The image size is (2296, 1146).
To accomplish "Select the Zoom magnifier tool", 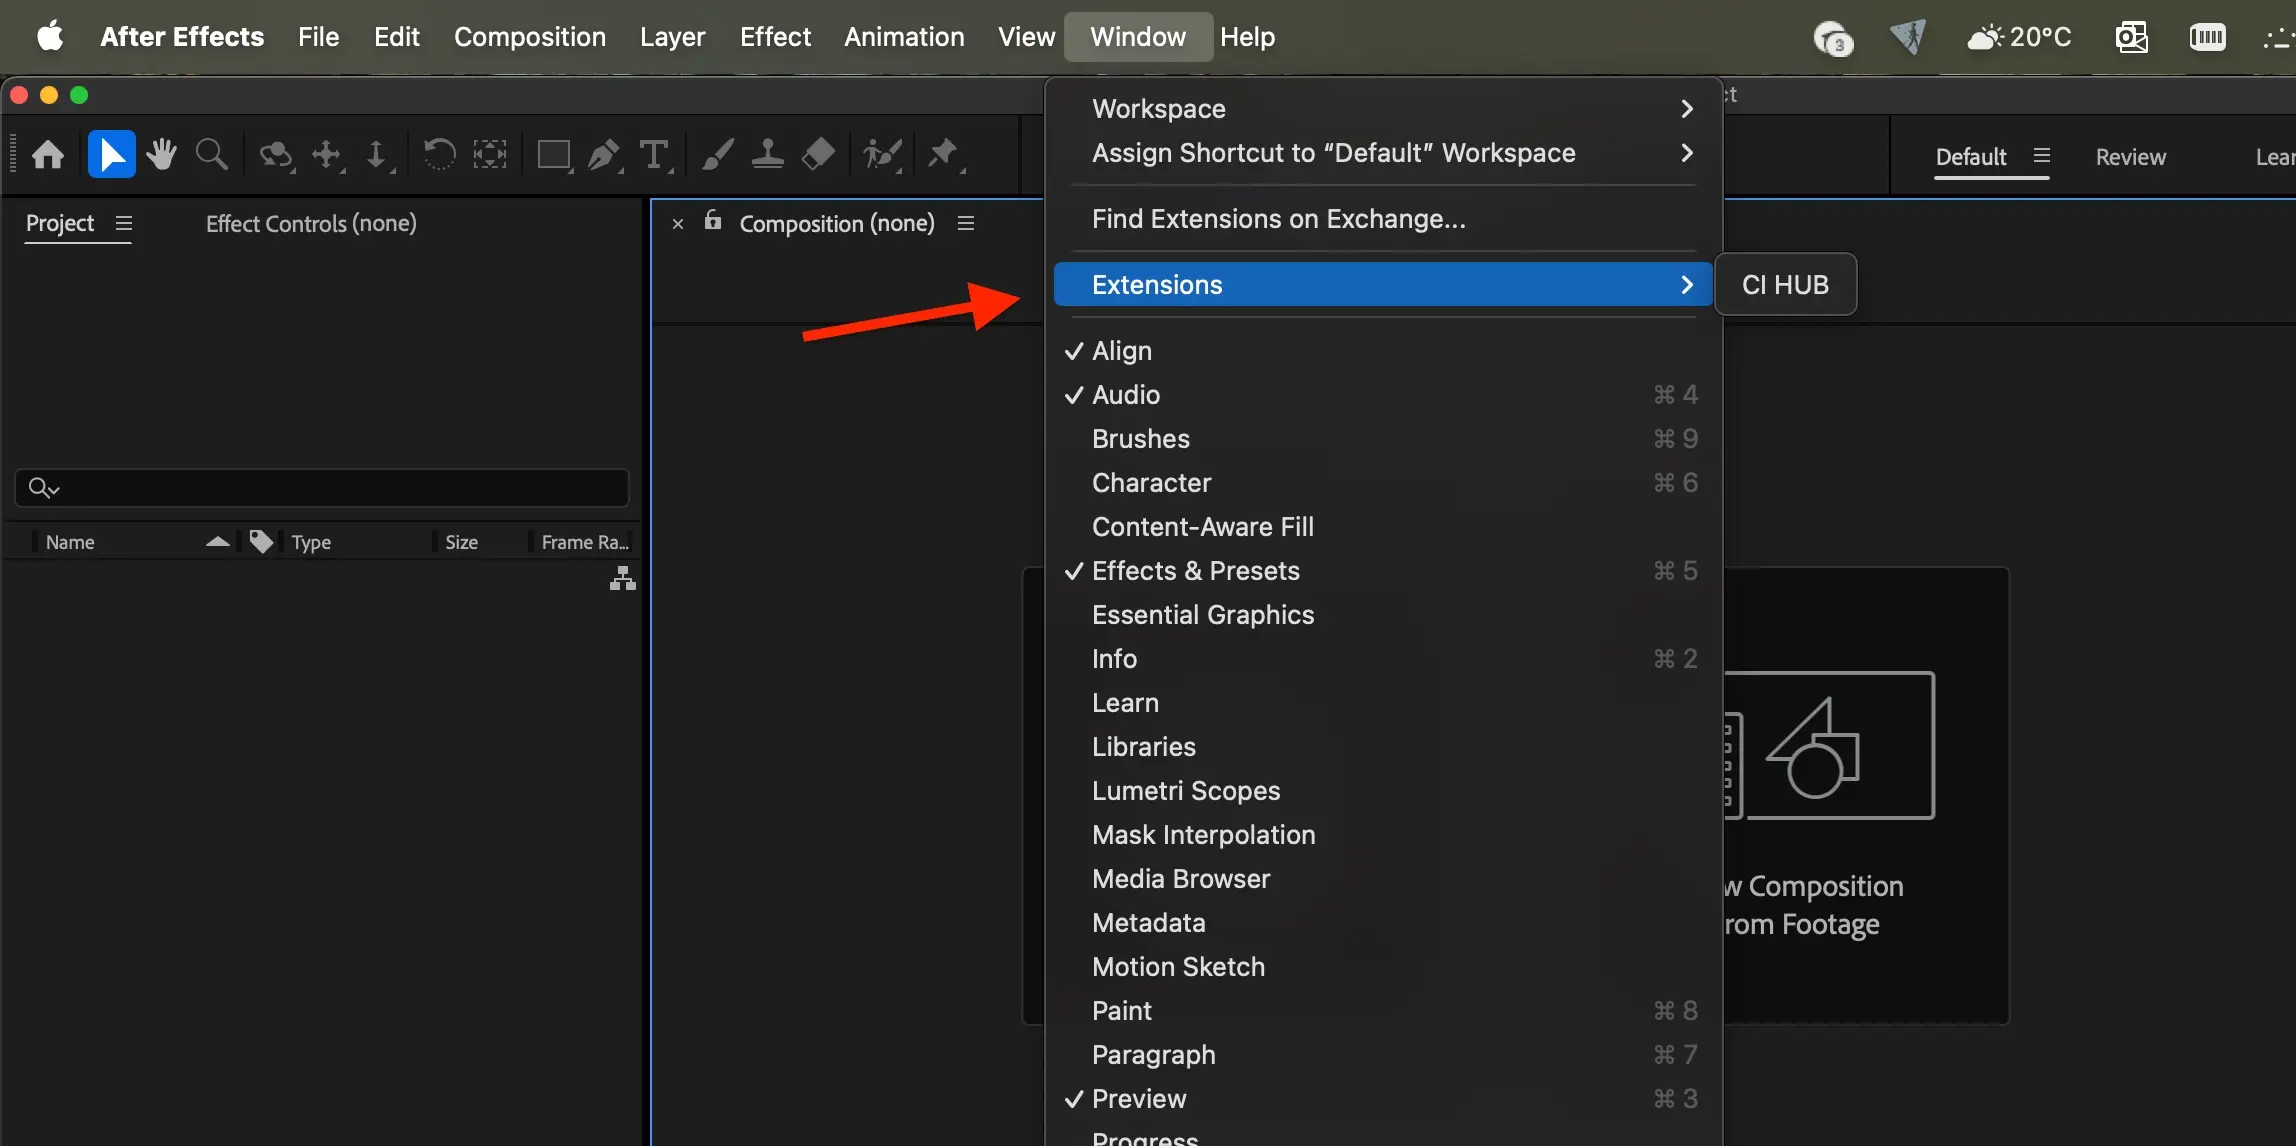I will coord(211,155).
